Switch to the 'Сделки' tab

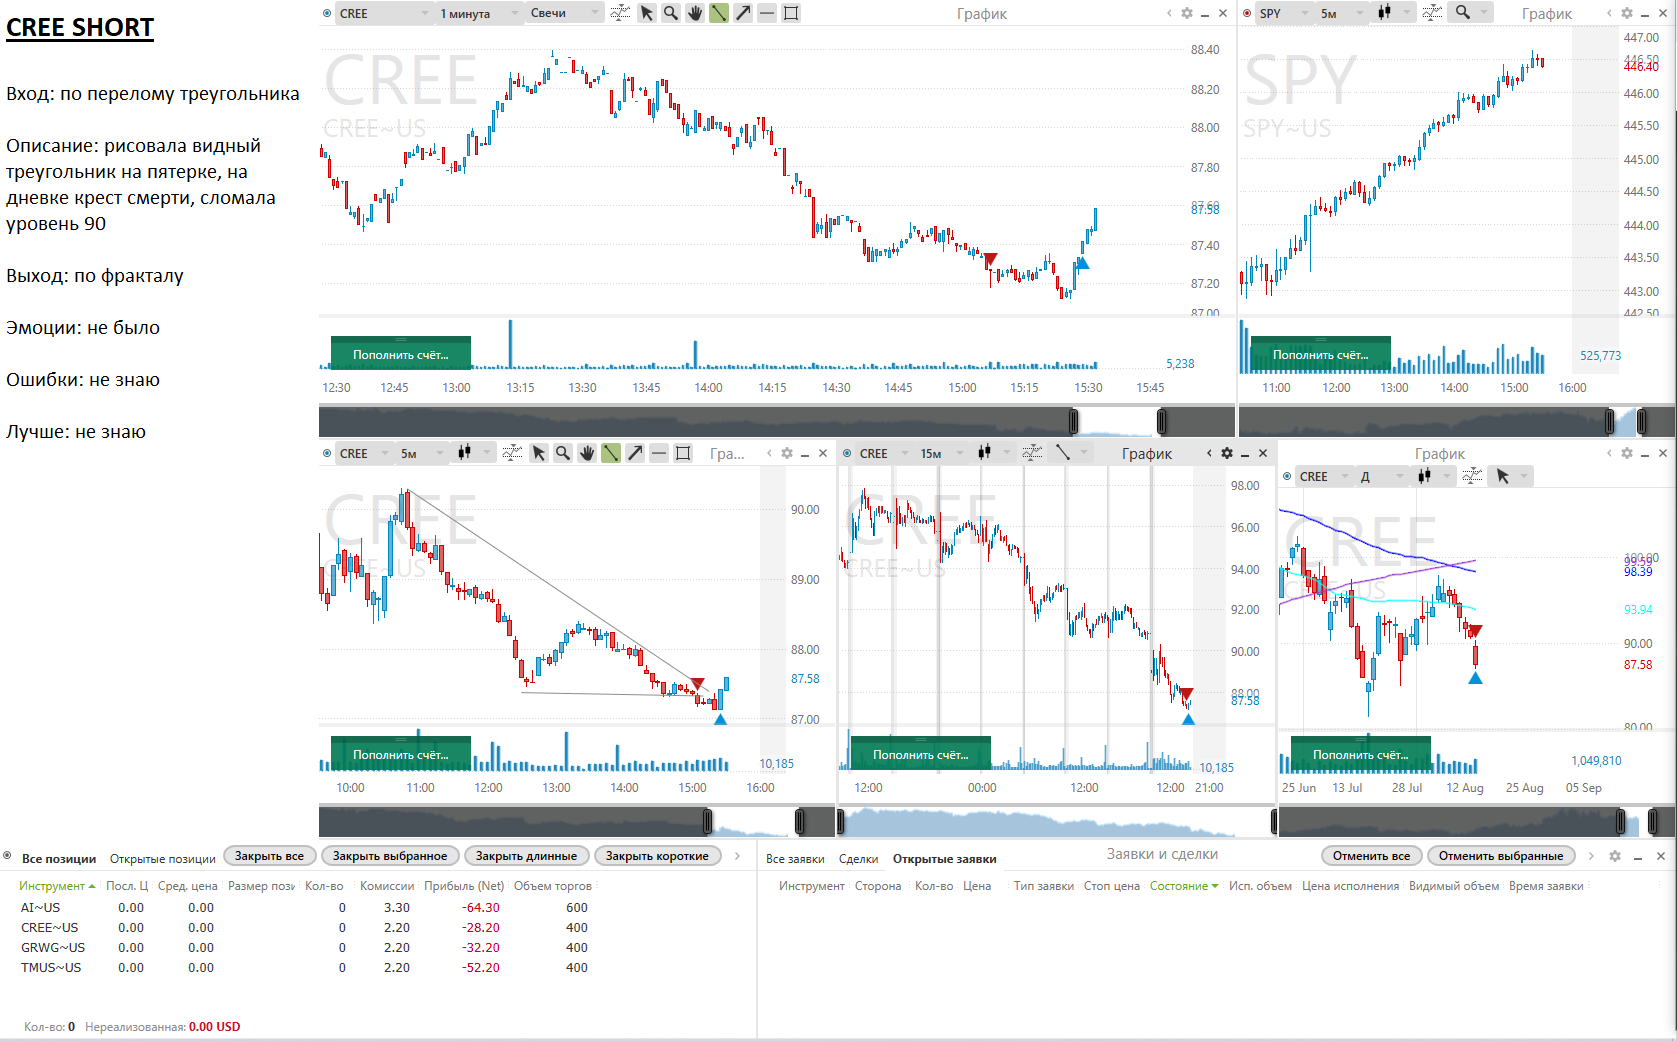(858, 859)
